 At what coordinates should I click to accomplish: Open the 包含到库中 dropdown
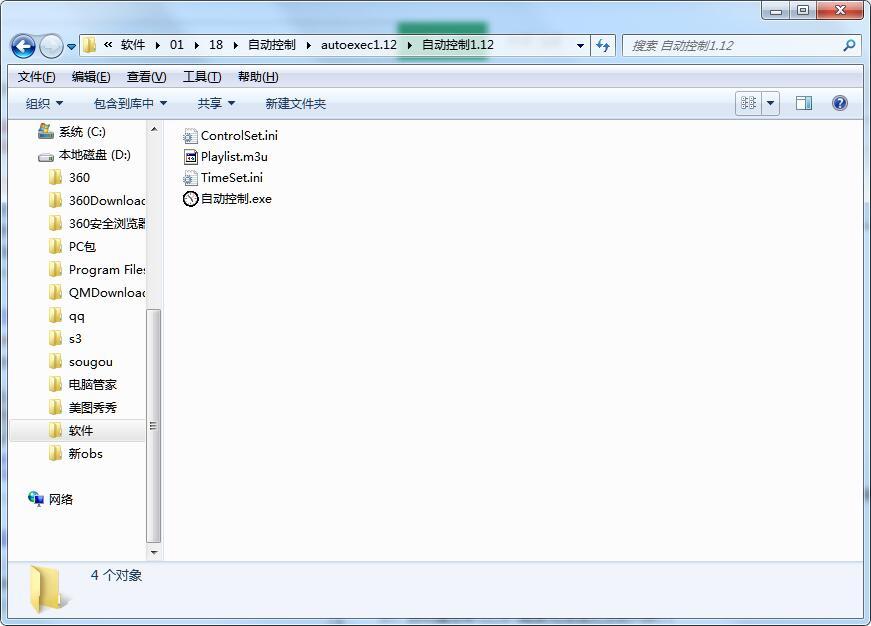pyautogui.click(x=130, y=103)
